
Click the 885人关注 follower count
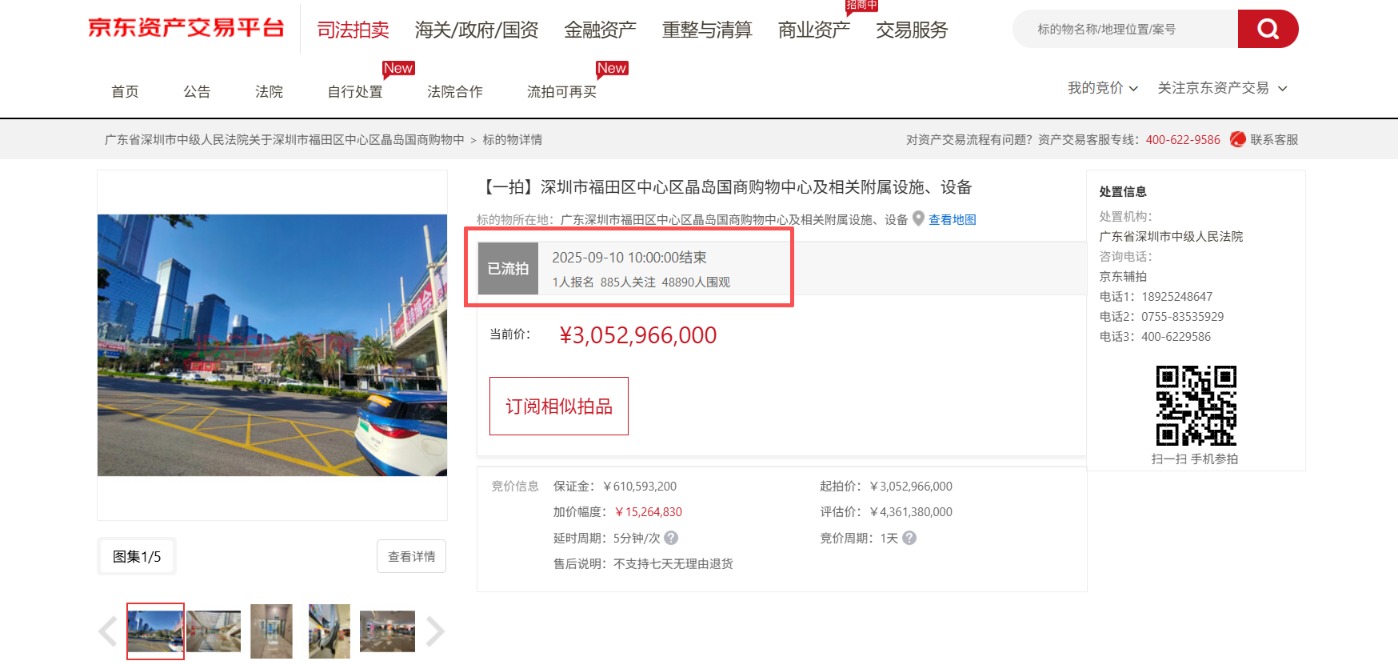[x=628, y=283]
